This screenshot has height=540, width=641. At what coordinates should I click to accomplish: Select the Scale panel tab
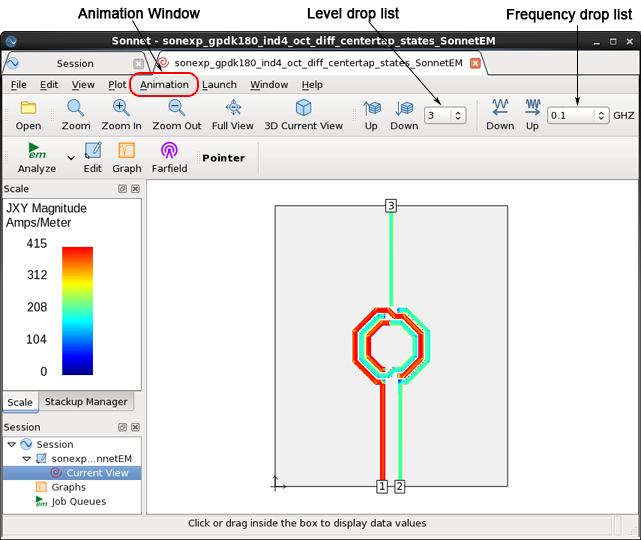coord(20,402)
